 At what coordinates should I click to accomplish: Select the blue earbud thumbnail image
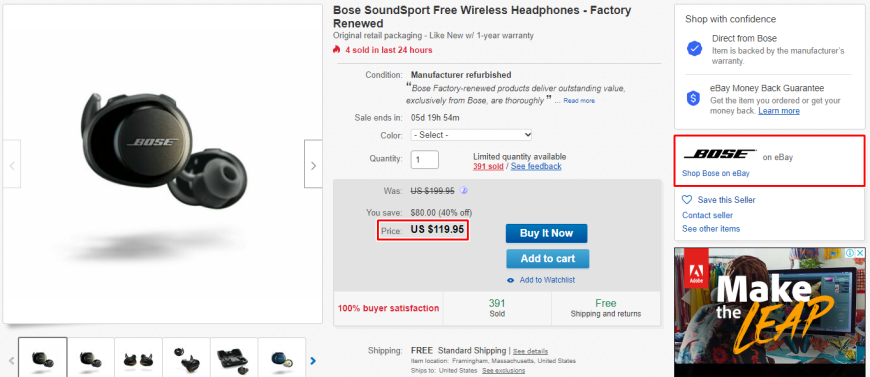pyautogui.click(x=281, y=358)
